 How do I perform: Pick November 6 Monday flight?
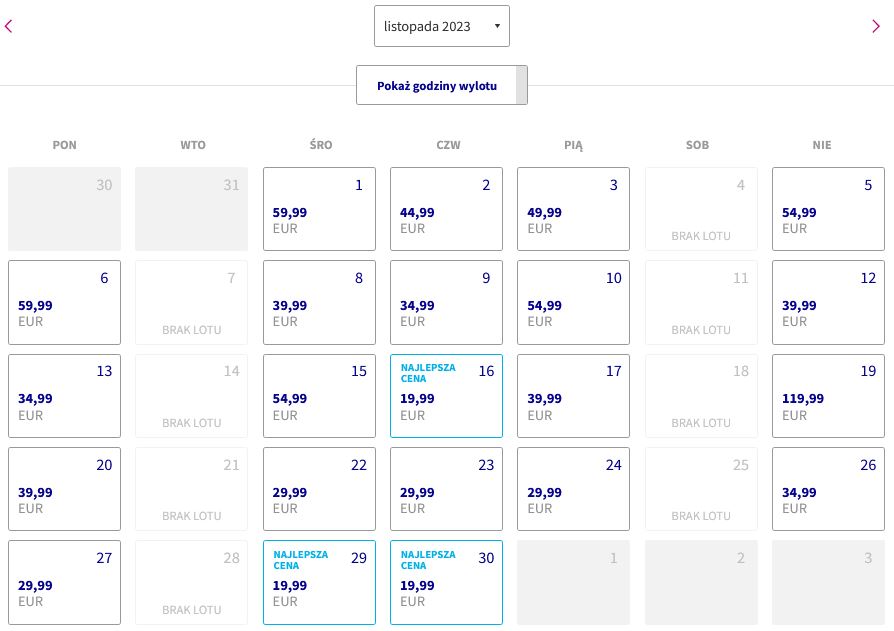pyautogui.click(x=64, y=303)
